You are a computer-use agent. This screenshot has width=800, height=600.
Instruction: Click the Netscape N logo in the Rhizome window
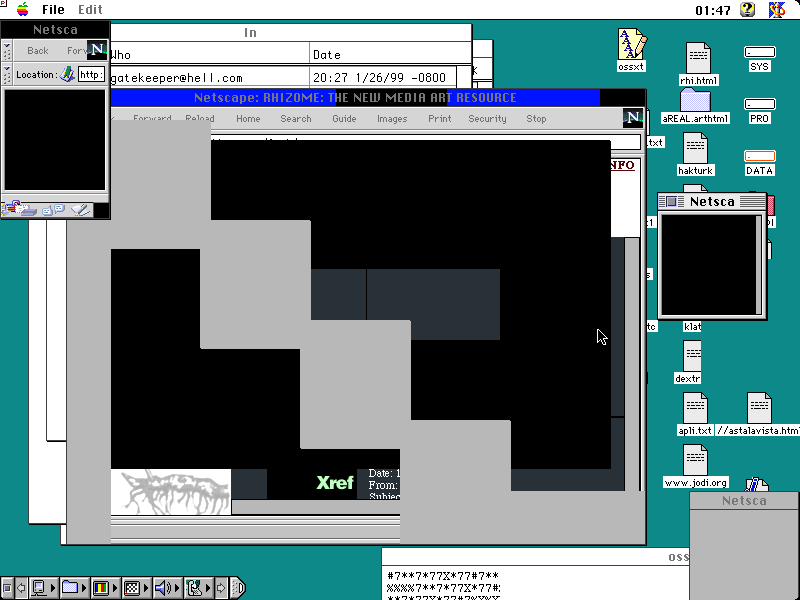pos(632,118)
